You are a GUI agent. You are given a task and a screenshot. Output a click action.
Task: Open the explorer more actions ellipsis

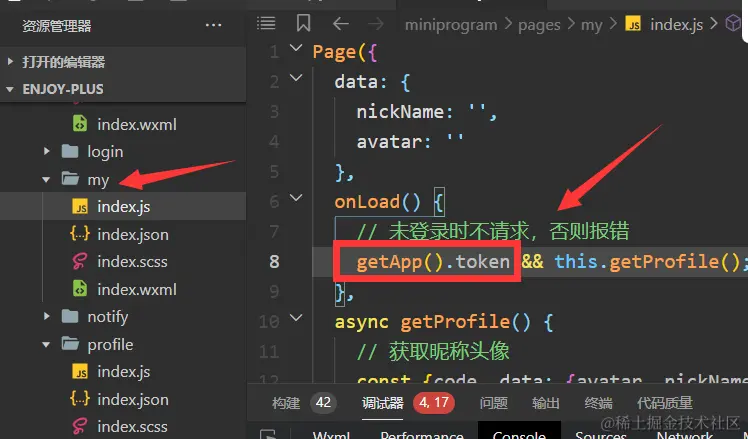(213, 25)
